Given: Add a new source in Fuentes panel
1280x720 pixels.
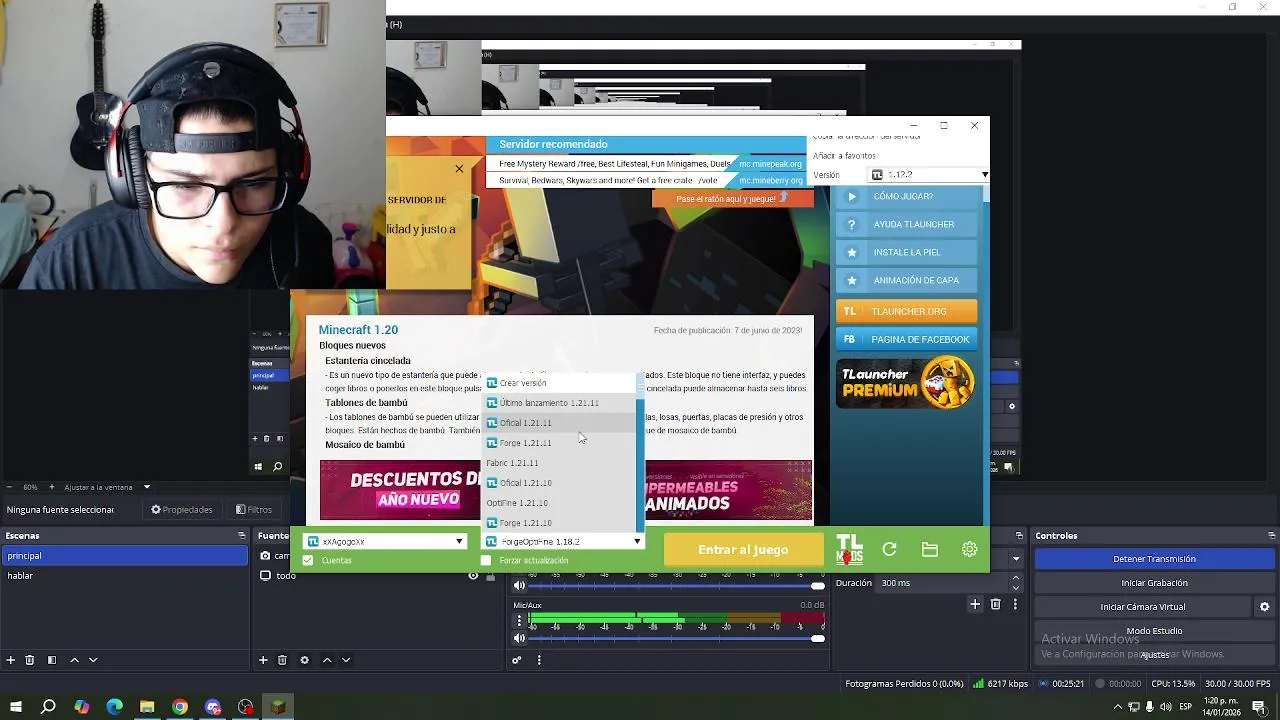Looking at the screenshot, I should click(263, 660).
